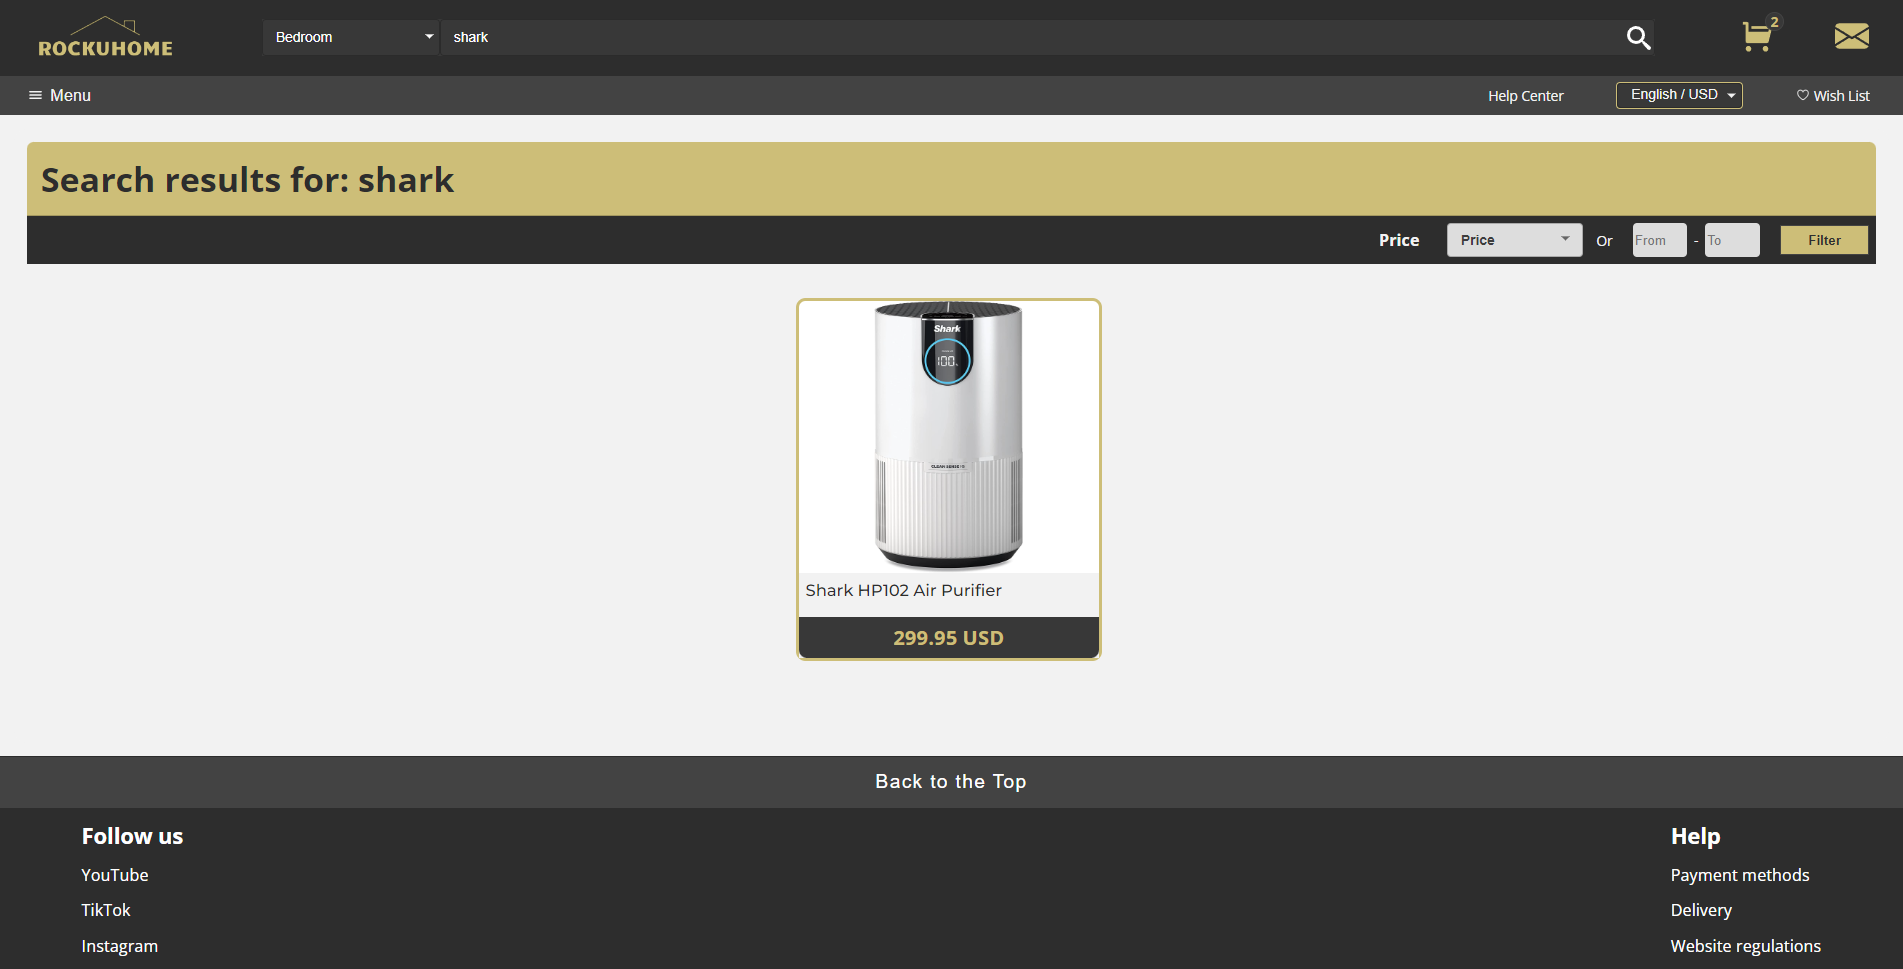
Task: Expand the Price sorting dropdown
Action: (x=1513, y=240)
